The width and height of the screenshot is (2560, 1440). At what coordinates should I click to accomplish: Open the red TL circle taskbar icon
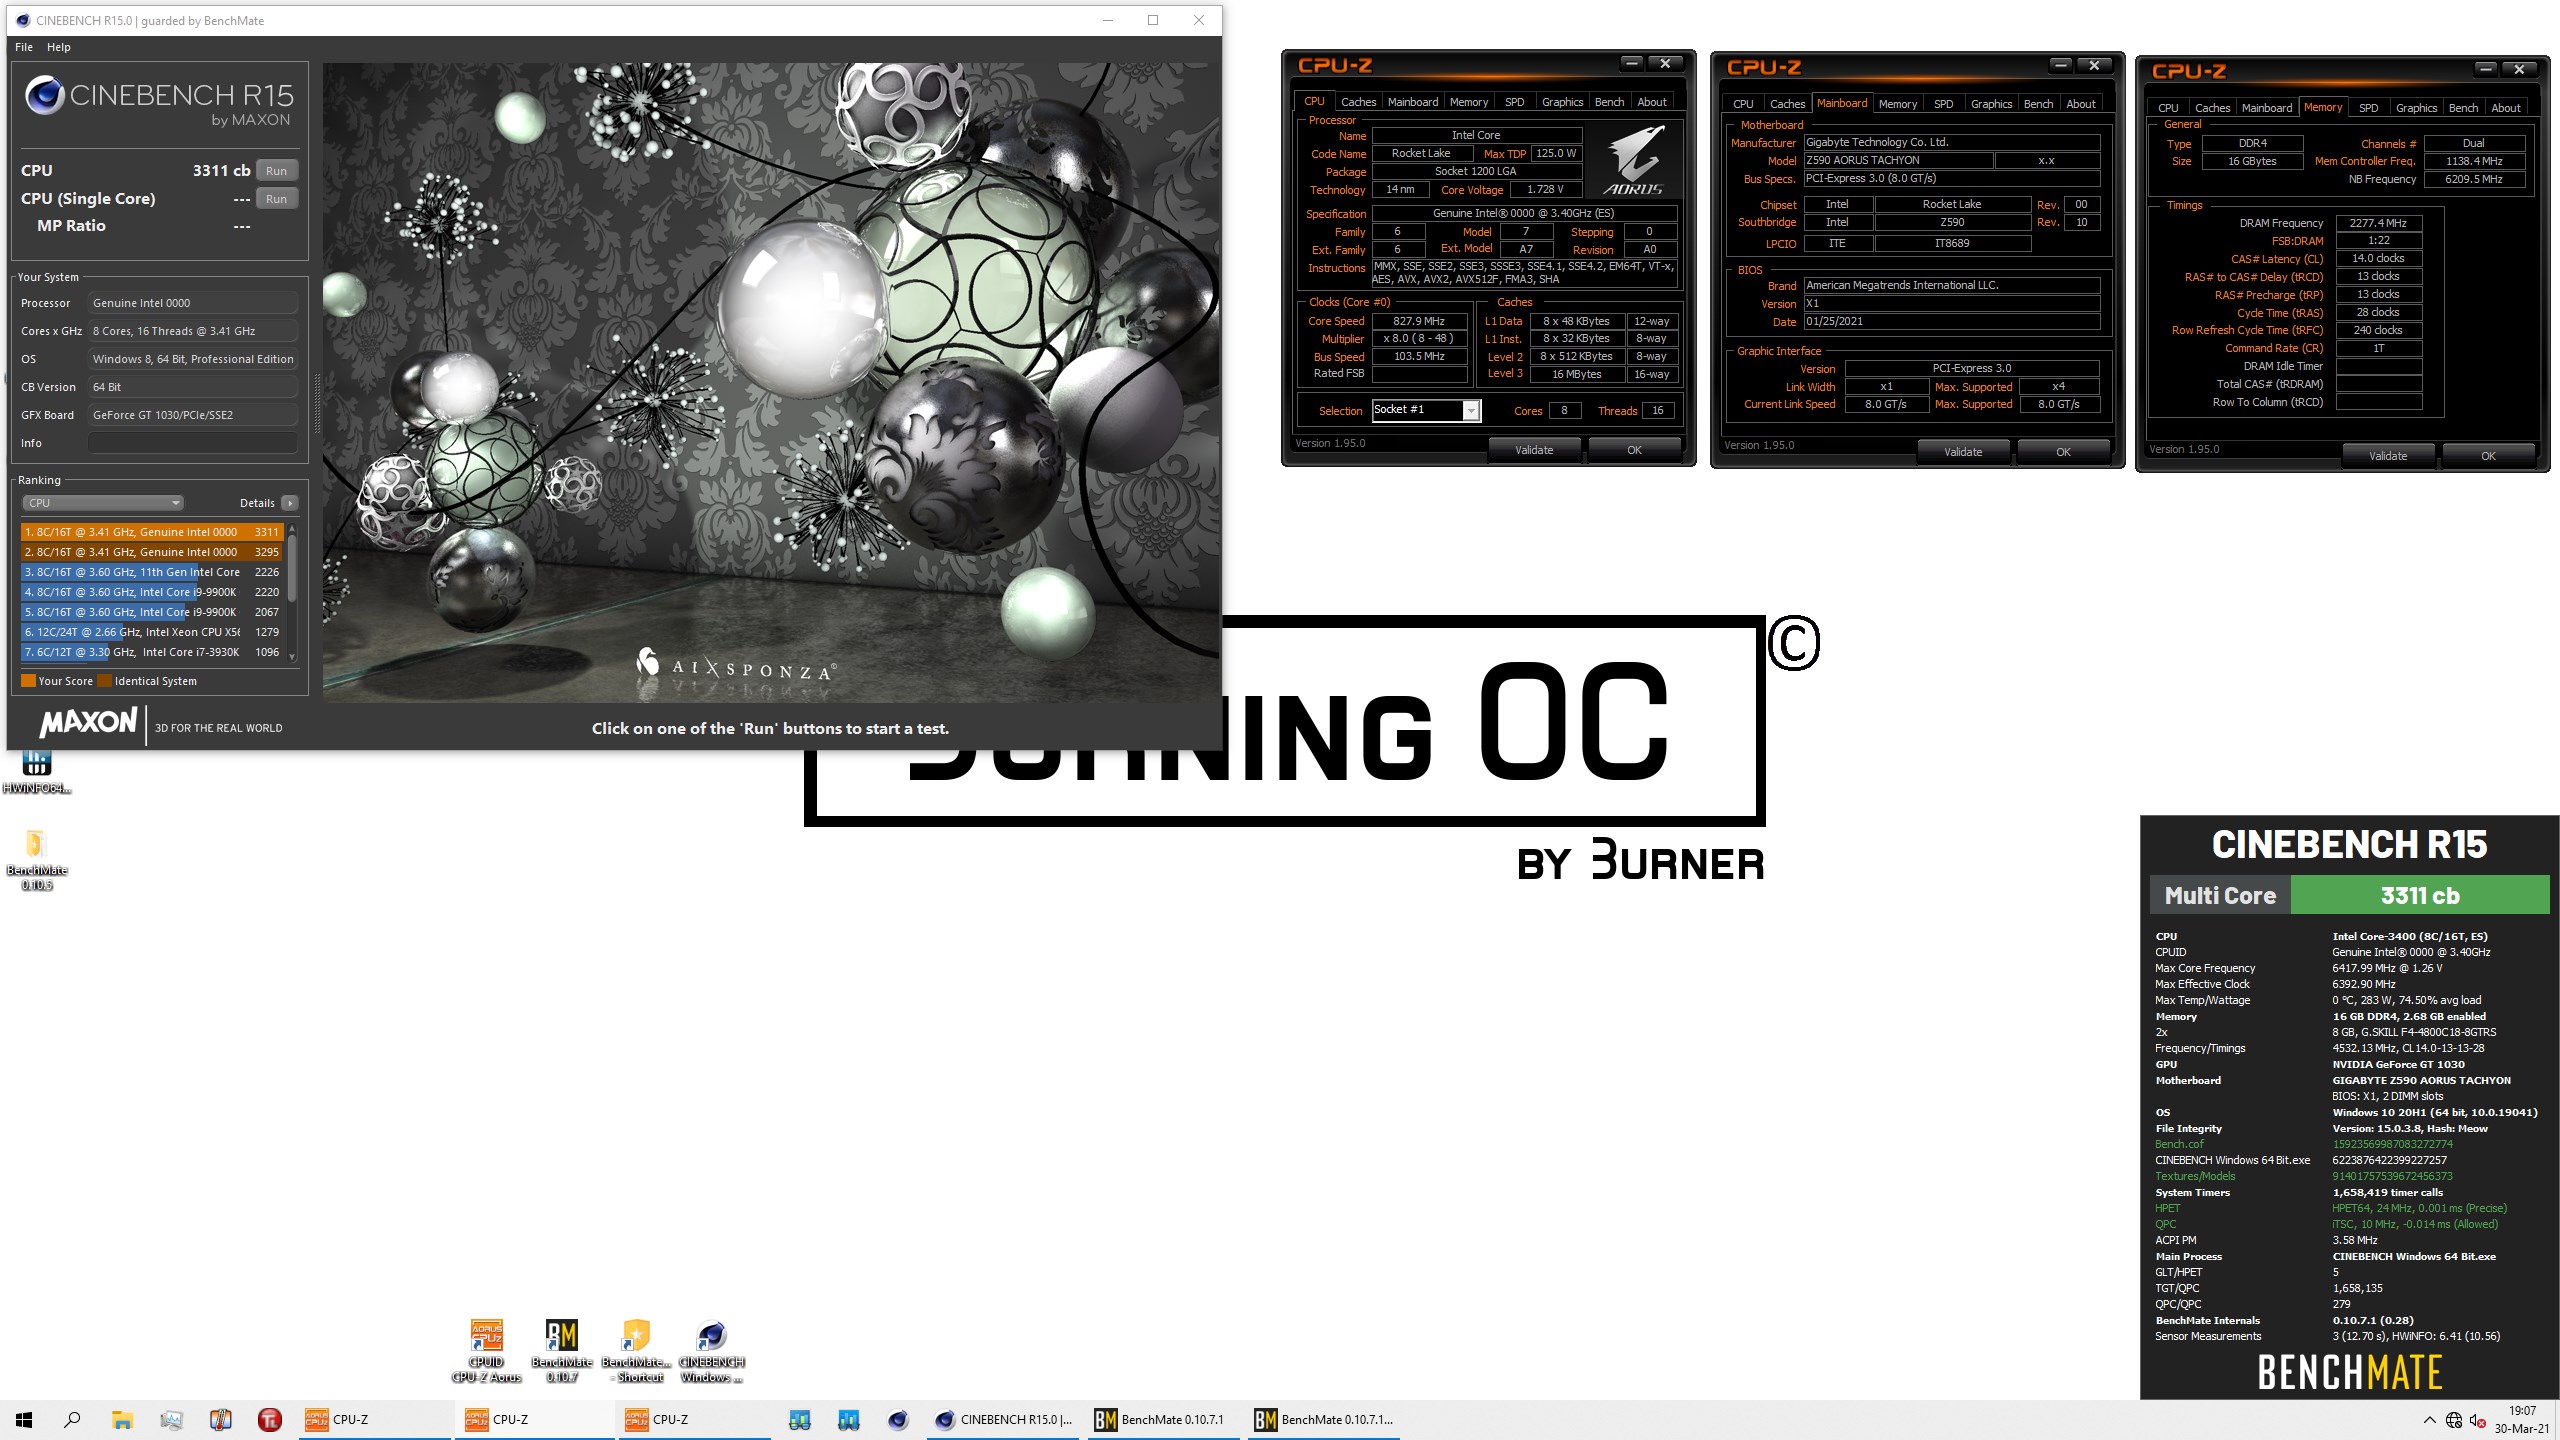click(x=269, y=1420)
